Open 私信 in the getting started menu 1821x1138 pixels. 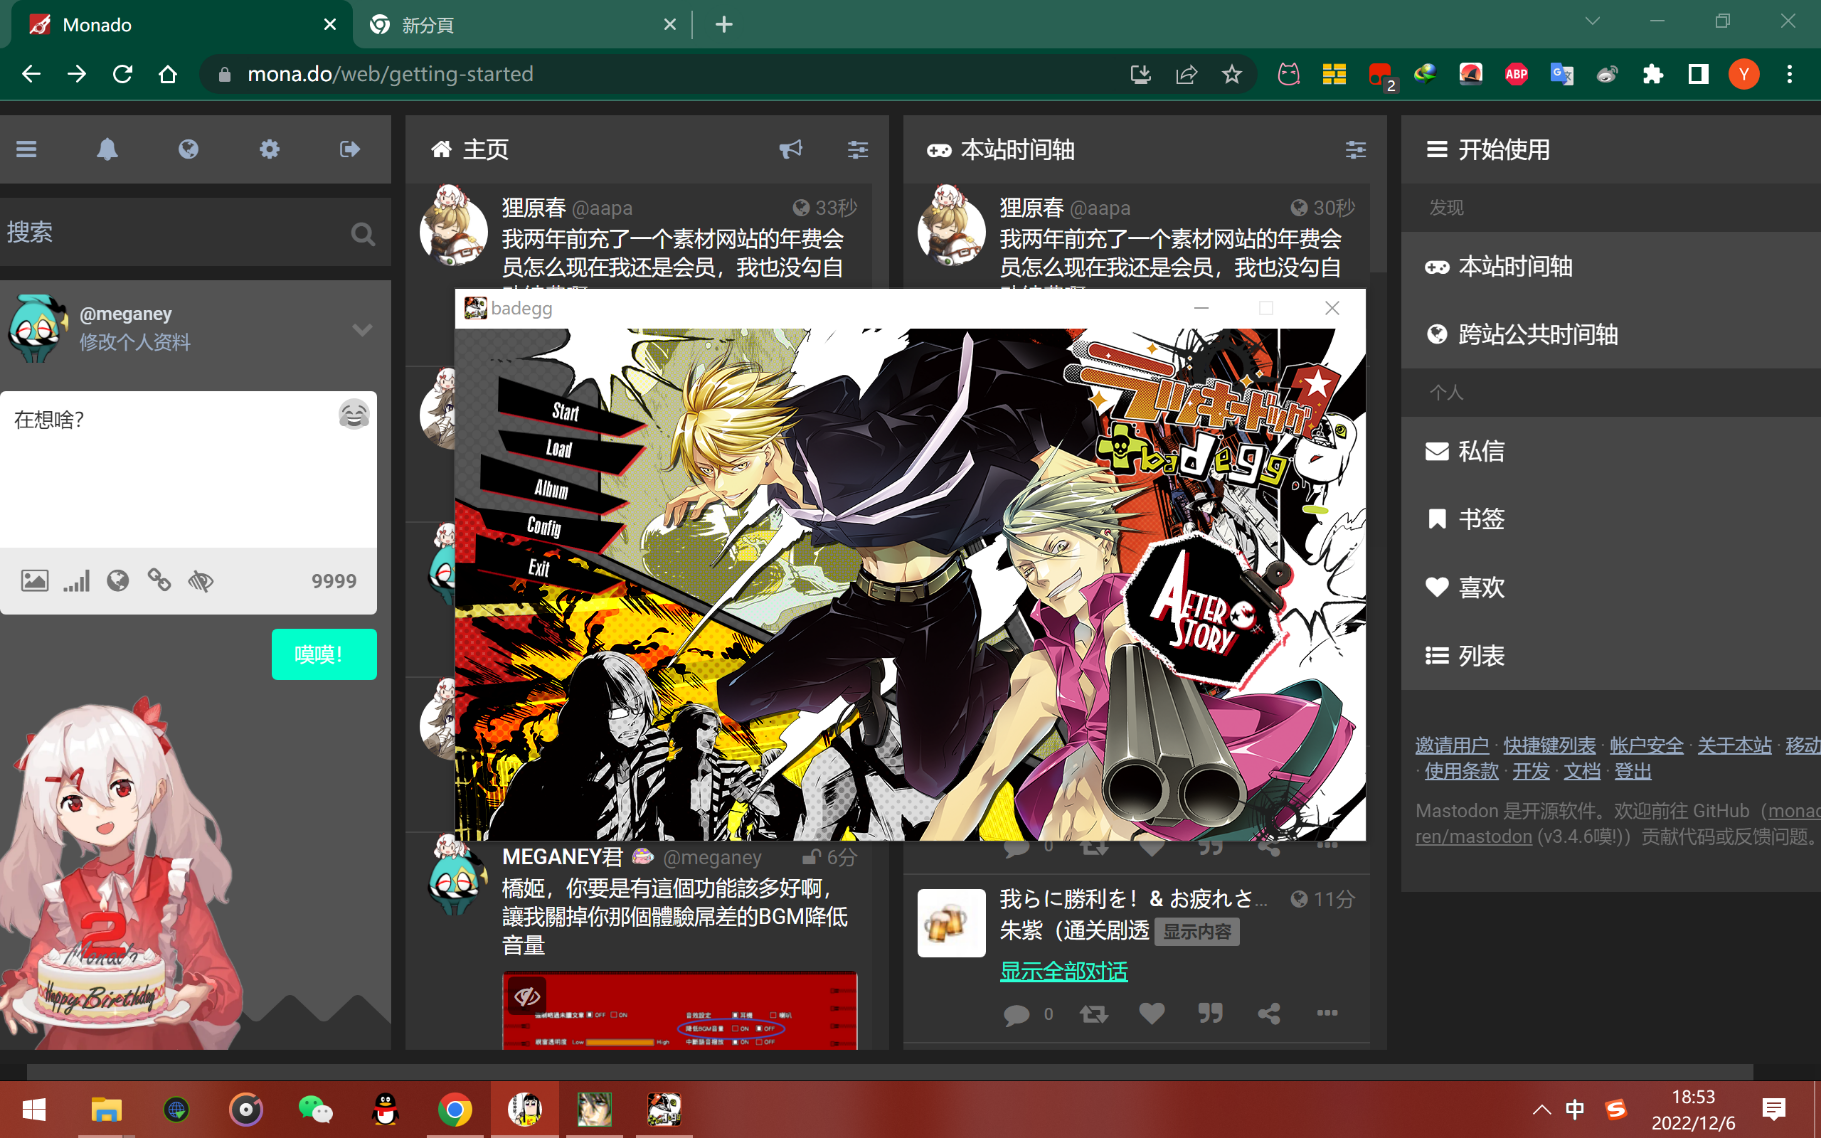click(x=1481, y=451)
